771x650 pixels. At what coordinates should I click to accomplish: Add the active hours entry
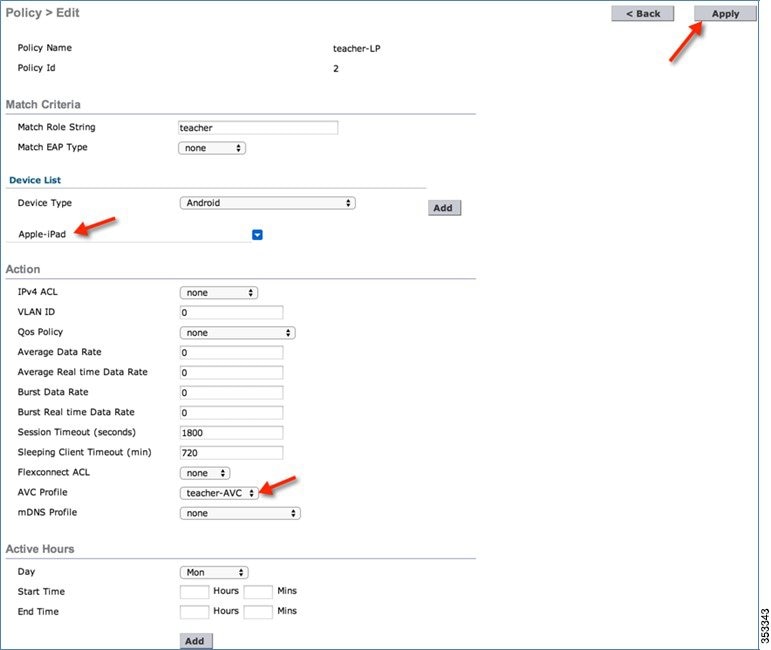coord(196,641)
